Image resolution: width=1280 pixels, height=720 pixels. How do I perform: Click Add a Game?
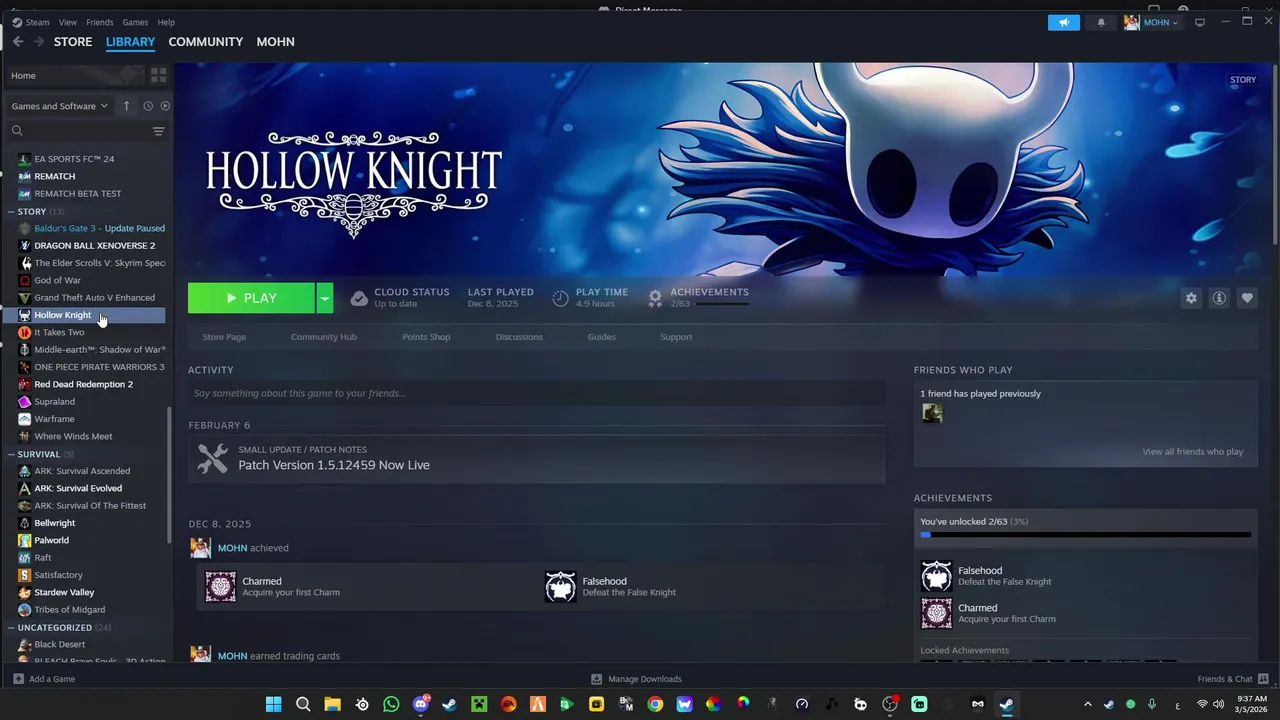click(44, 679)
